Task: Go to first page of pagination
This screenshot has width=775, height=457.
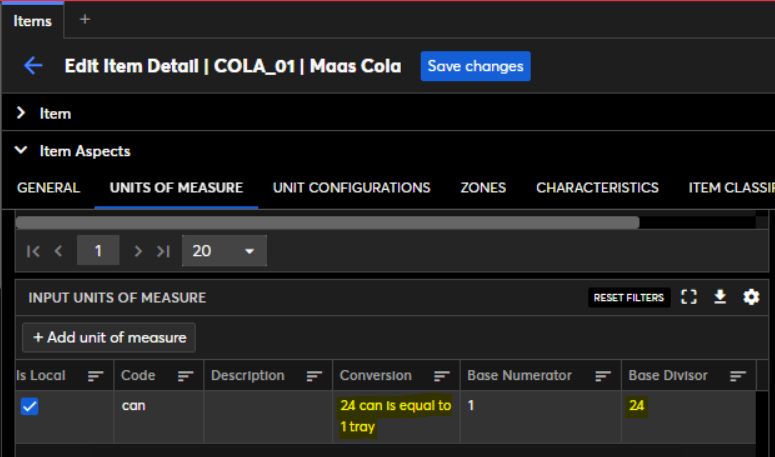Action: pos(34,251)
